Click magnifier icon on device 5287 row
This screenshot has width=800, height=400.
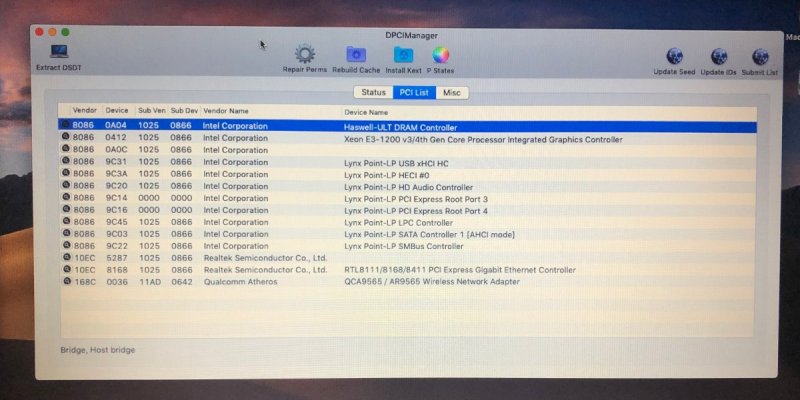click(66, 257)
